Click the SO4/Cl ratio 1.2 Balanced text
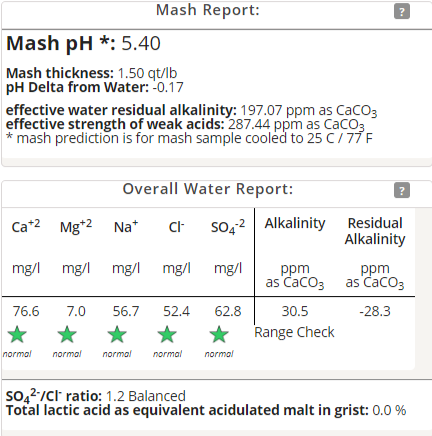 click(146, 396)
